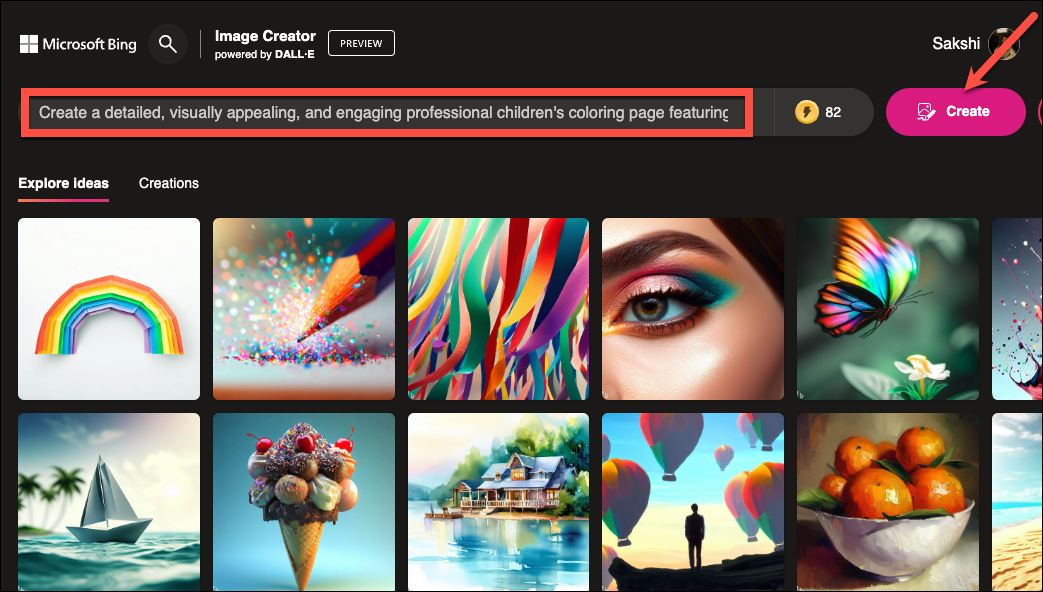
Task: Open the glitter pencil thumbnail
Action: click(303, 309)
